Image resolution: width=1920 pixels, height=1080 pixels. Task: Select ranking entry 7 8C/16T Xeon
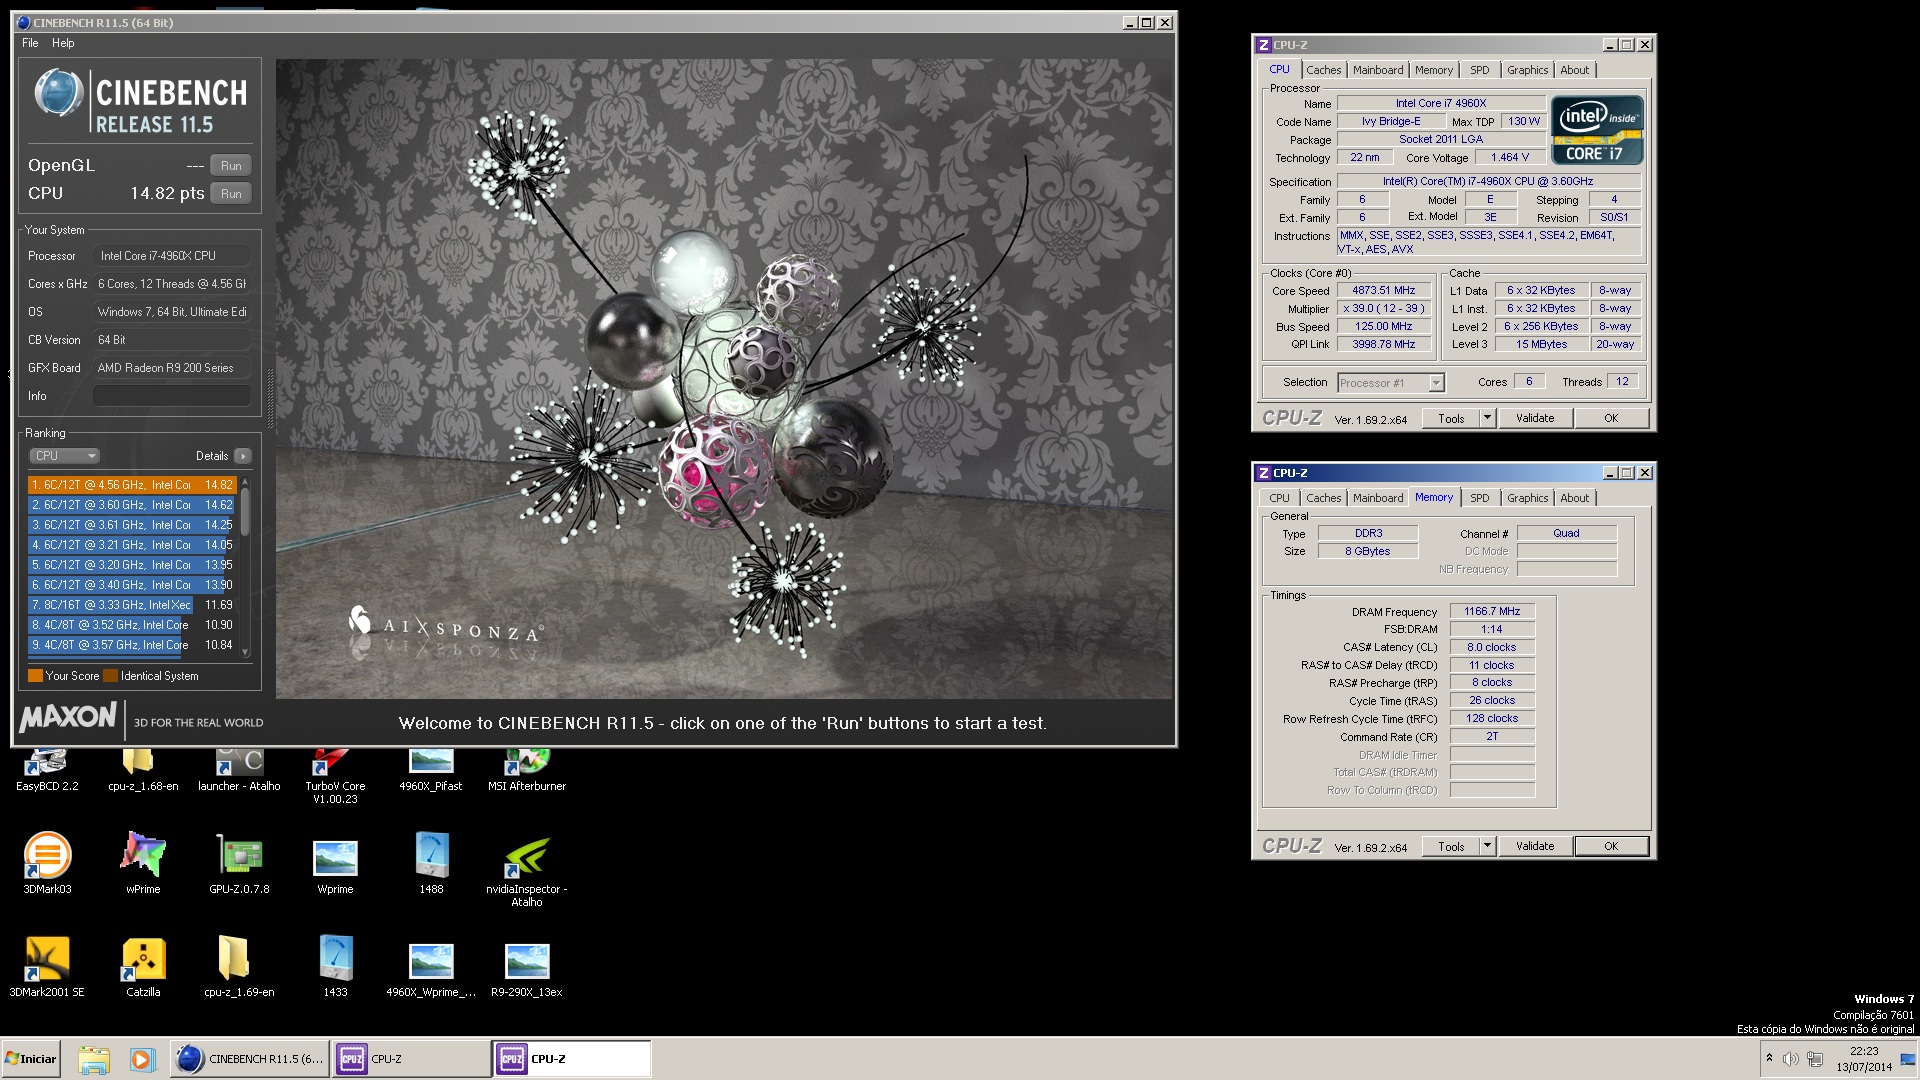132,605
